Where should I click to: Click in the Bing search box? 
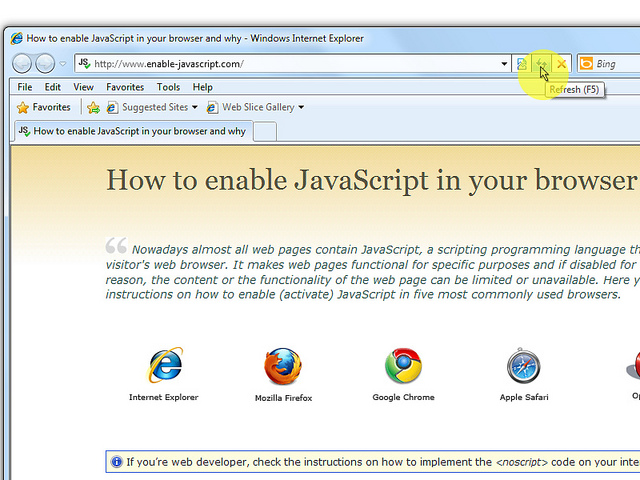click(x=615, y=64)
